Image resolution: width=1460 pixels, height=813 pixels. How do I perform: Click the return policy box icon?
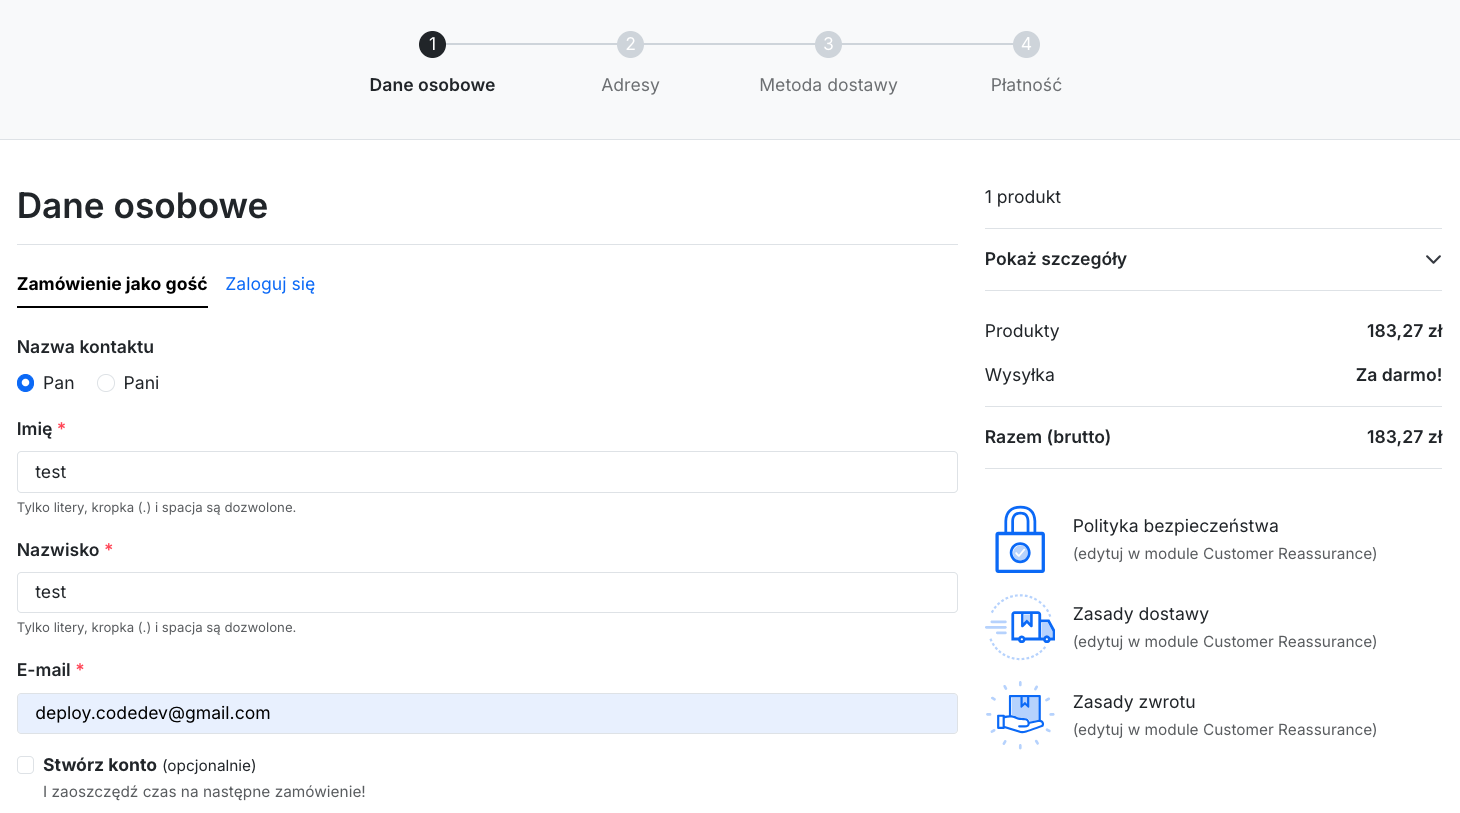tap(1020, 716)
